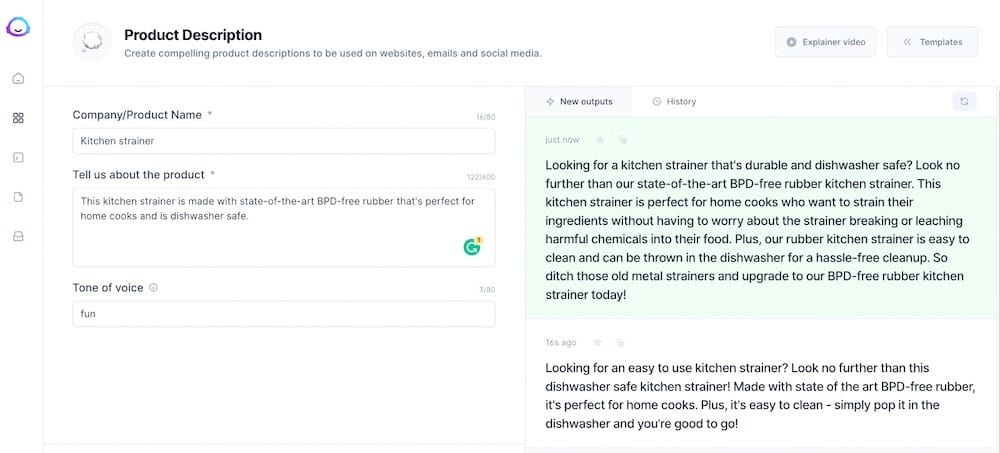This screenshot has width=1000, height=453.
Task: Open the home icon in sidebar
Action: click(x=18, y=79)
